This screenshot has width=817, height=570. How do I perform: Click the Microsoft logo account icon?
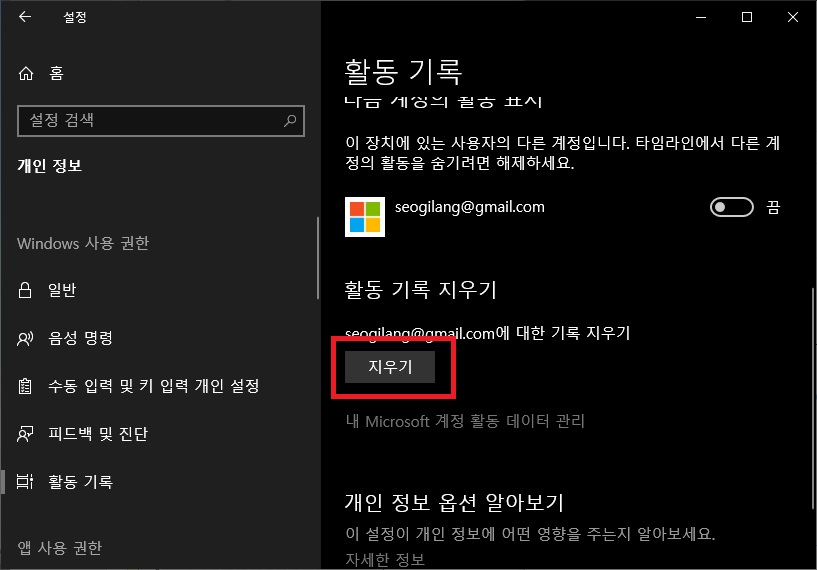[365, 217]
